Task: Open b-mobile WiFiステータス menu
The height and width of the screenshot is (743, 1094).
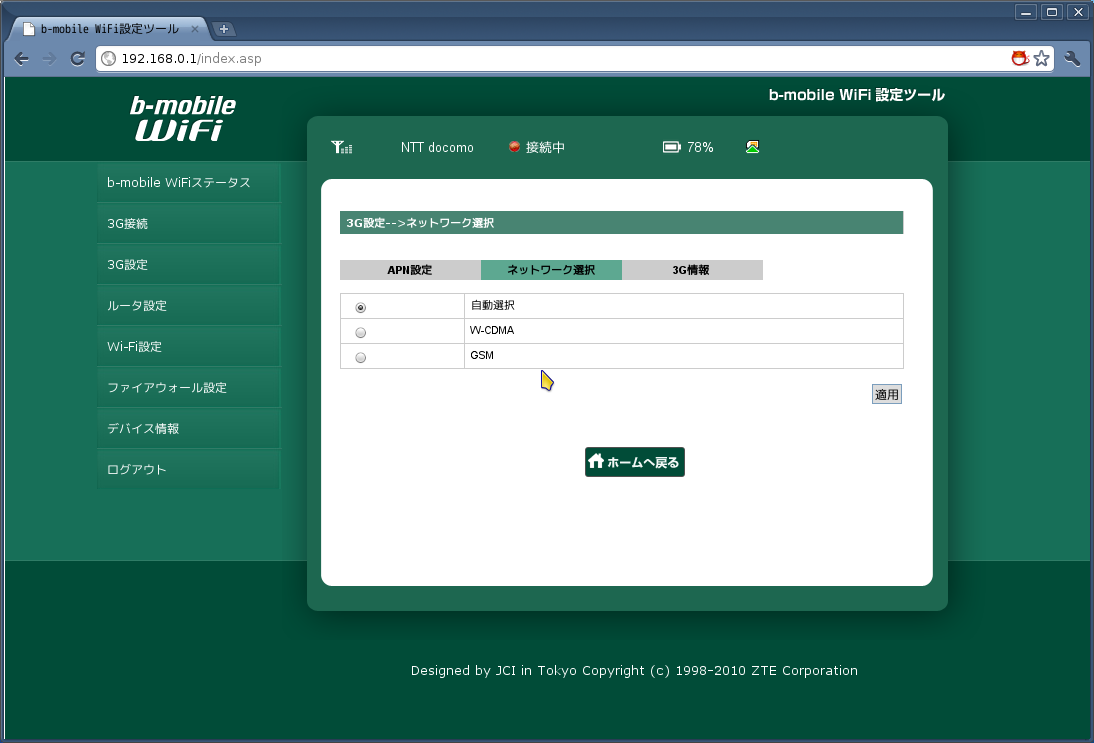Action: pos(188,183)
